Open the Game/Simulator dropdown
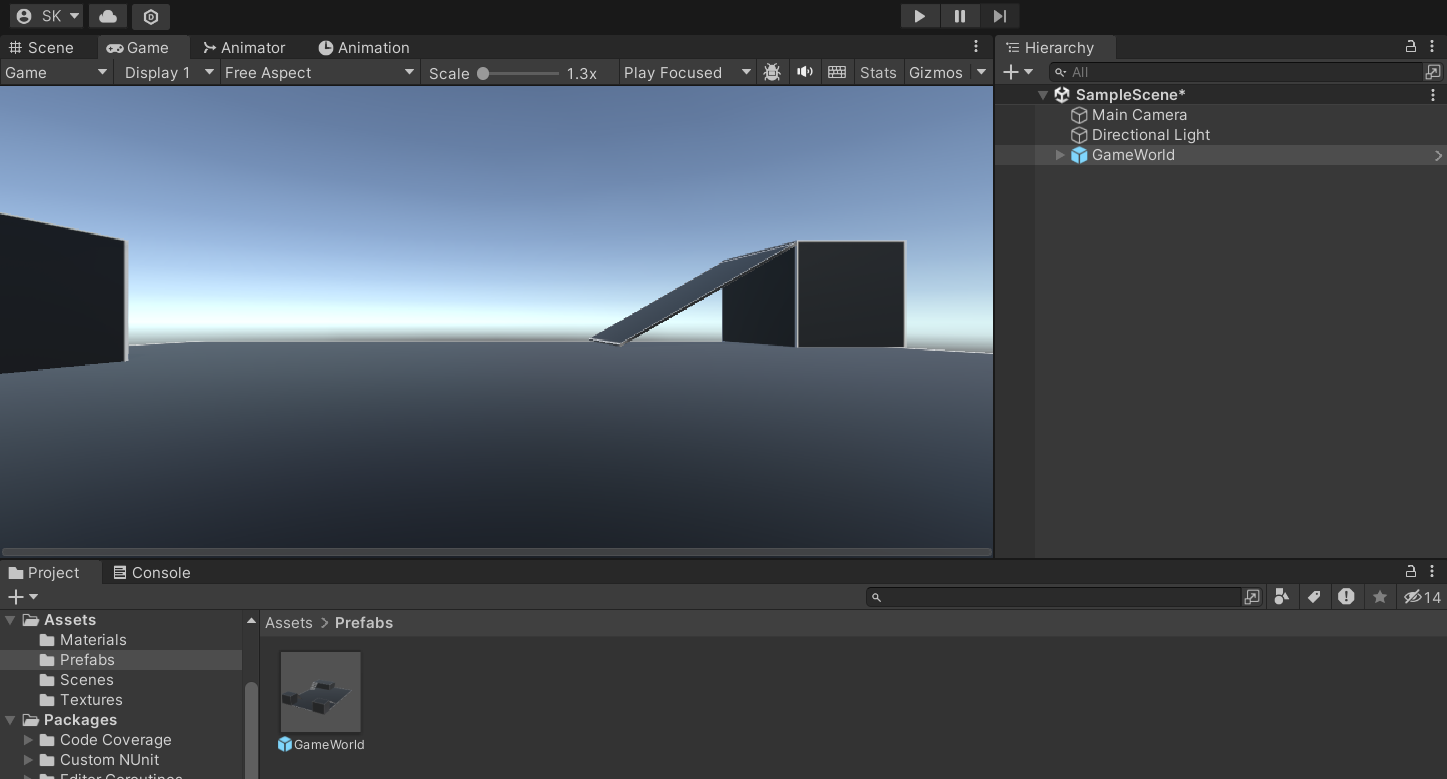Image resolution: width=1447 pixels, height=779 pixels. click(56, 72)
